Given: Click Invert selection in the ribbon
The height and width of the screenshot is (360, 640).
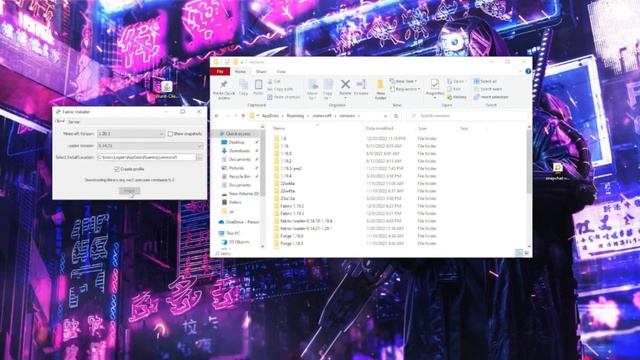Looking at the screenshot, I should 491,97.
